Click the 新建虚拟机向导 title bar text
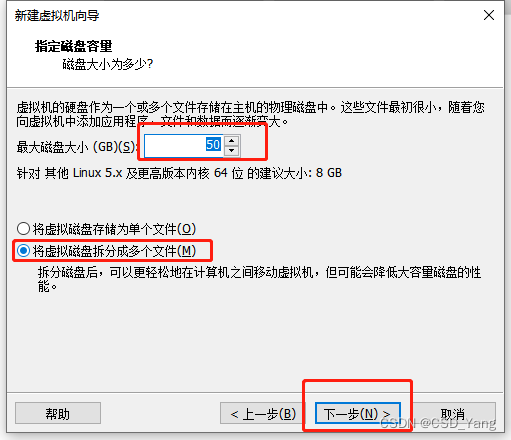Viewport: 511px width, 440px height. 57,16
